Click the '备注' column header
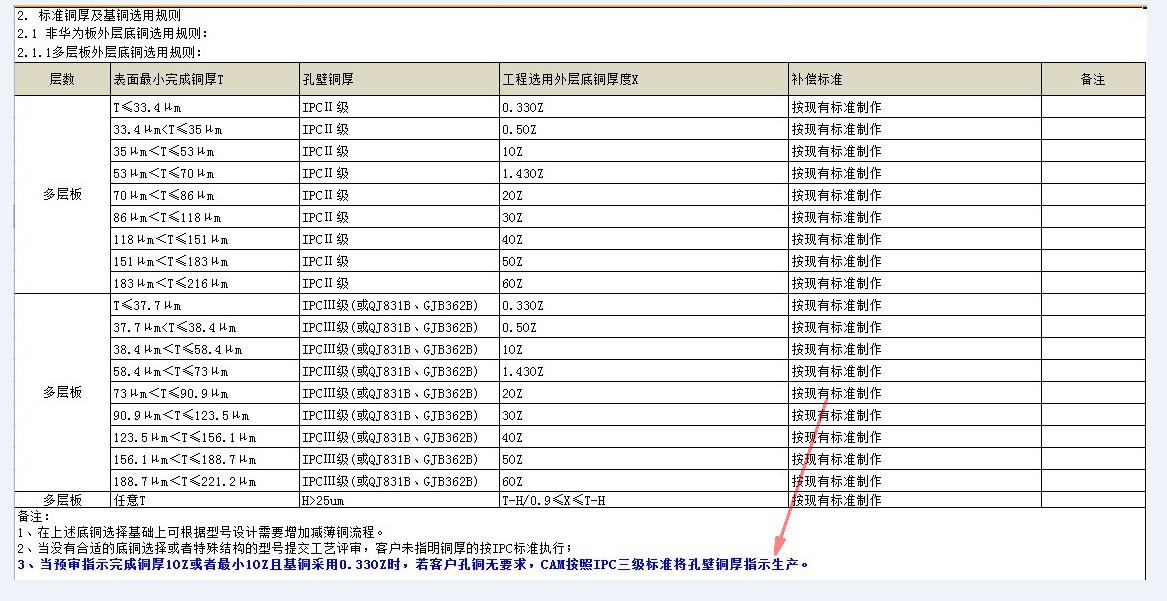The image size is (1167, 601). point(1093,79)
